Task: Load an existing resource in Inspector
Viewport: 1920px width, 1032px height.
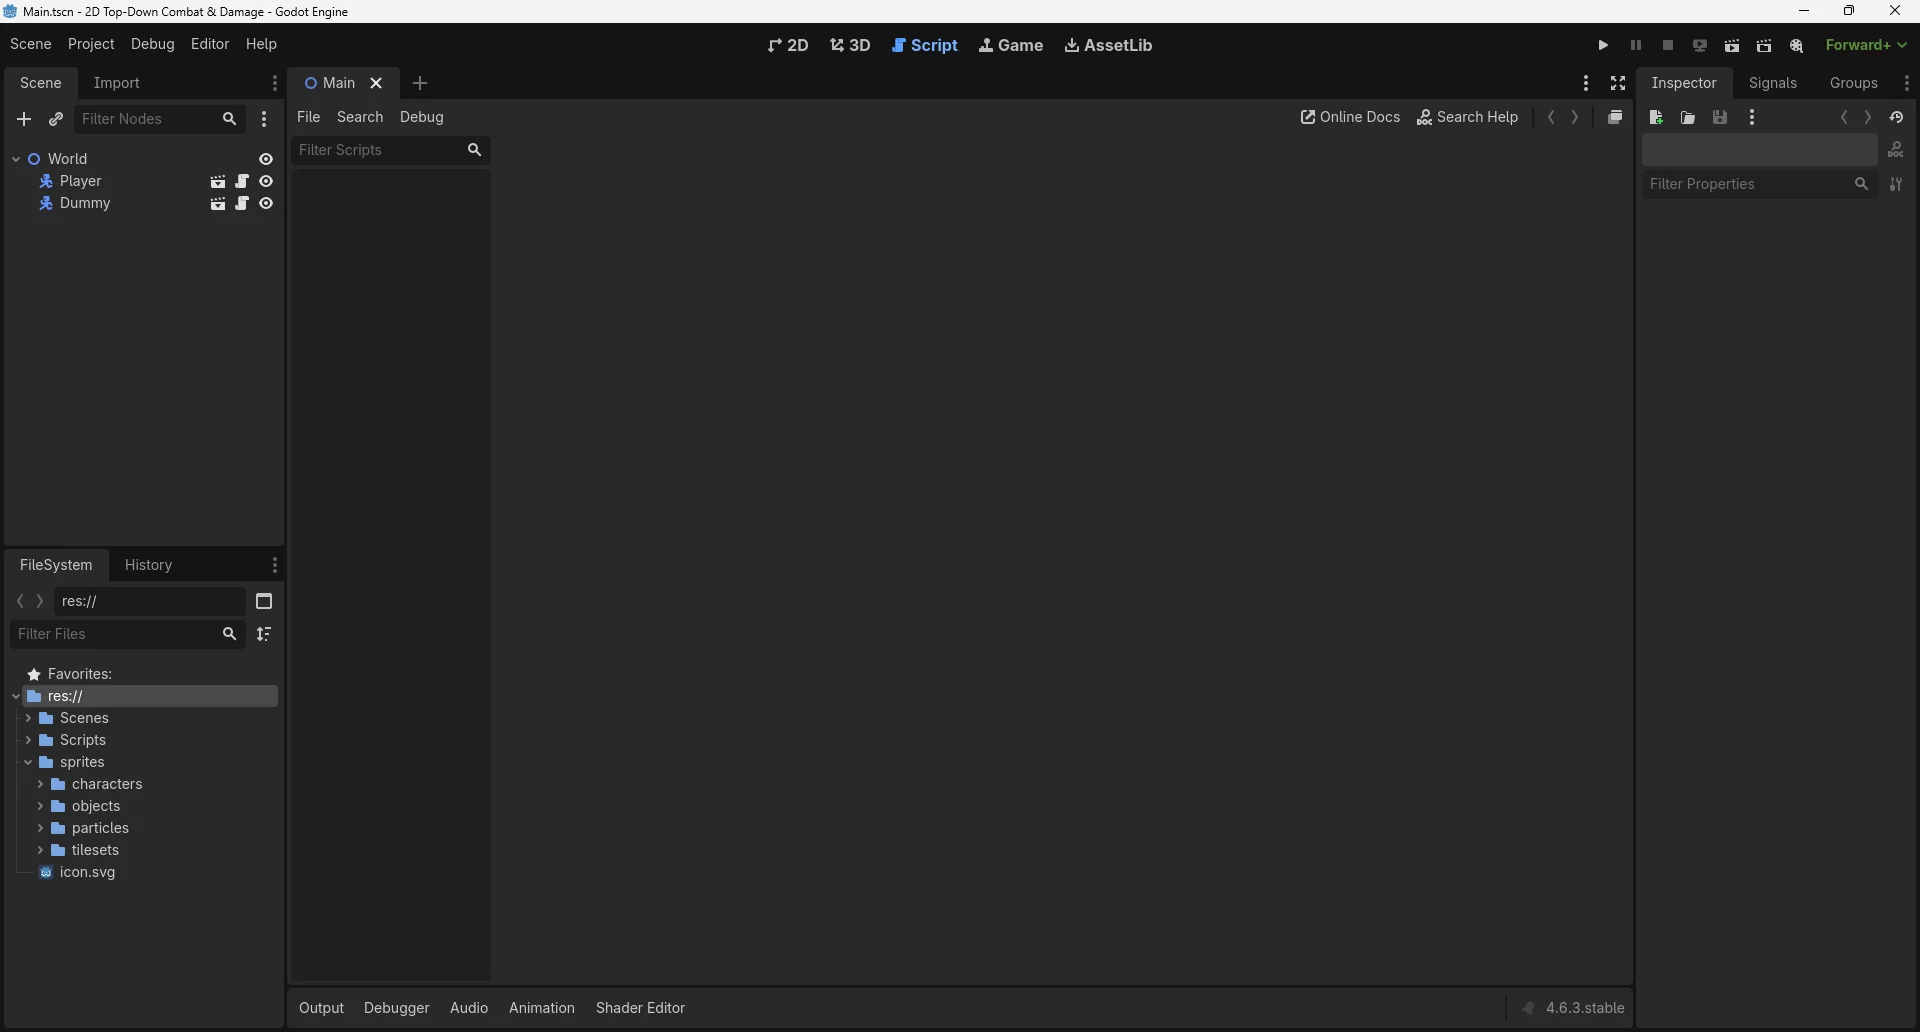Action: (1688, 118)
